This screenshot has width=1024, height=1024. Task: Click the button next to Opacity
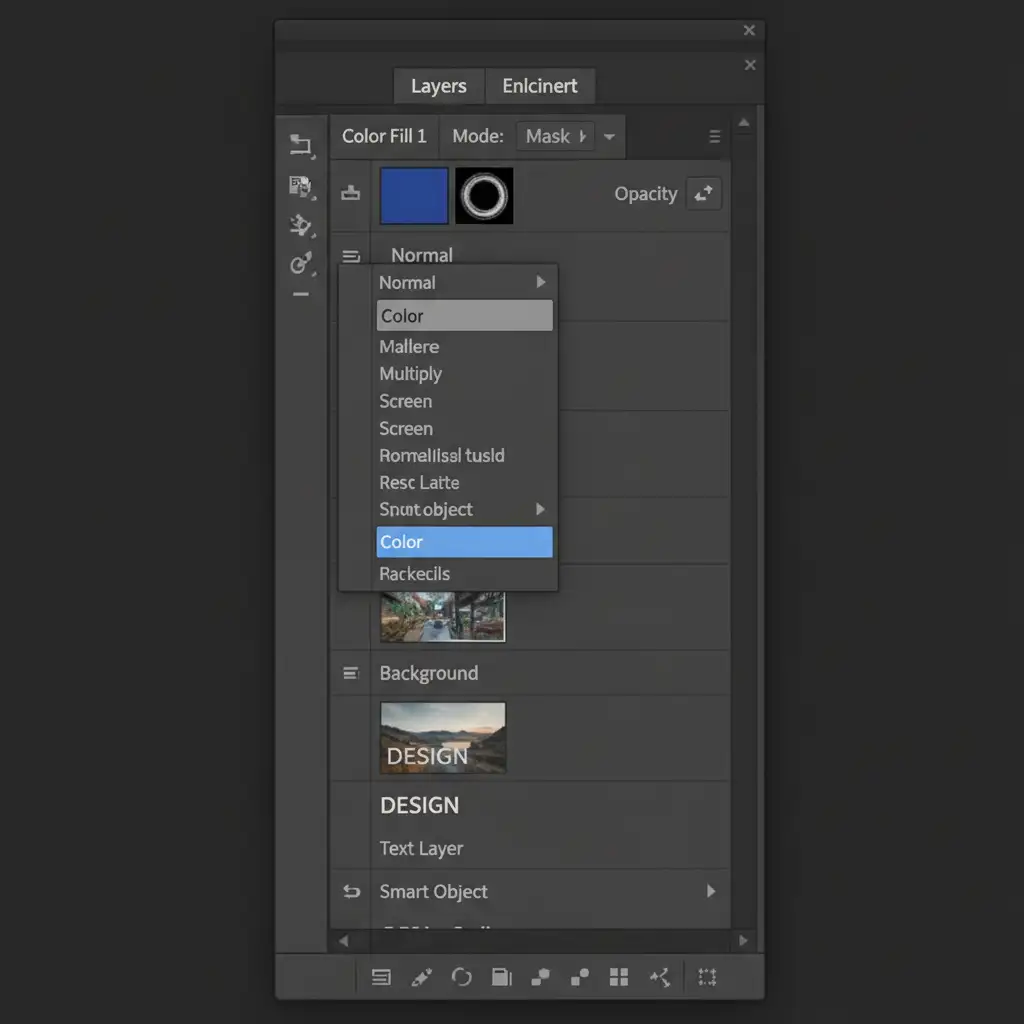click(x=704, y=194)
